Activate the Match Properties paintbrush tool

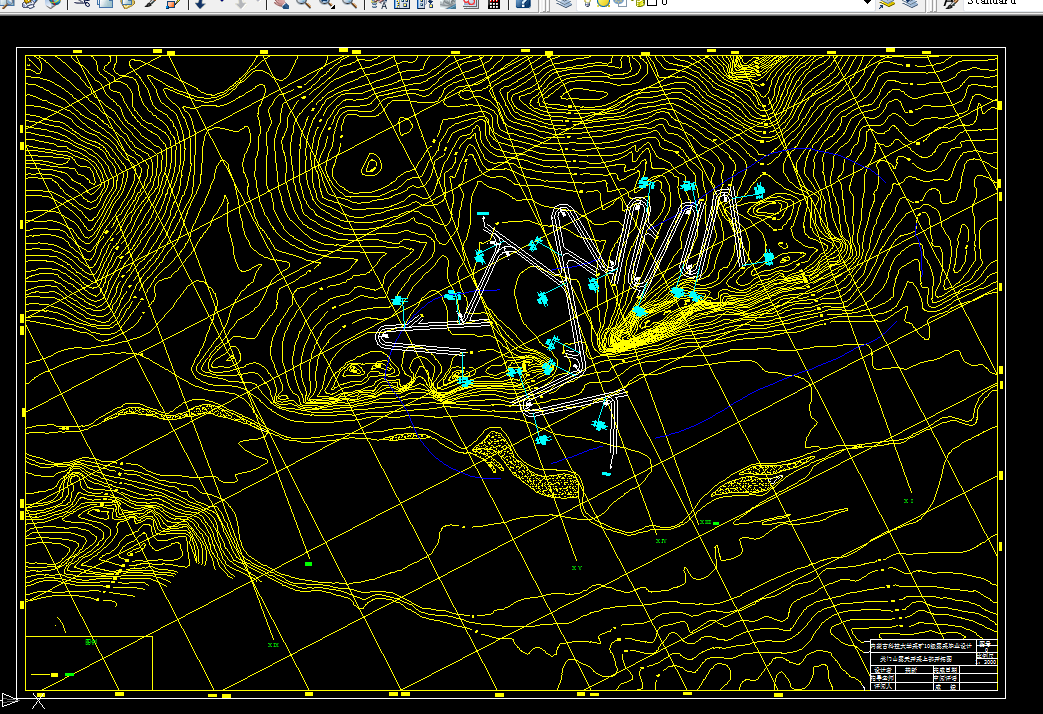click(x=151, y=3)
